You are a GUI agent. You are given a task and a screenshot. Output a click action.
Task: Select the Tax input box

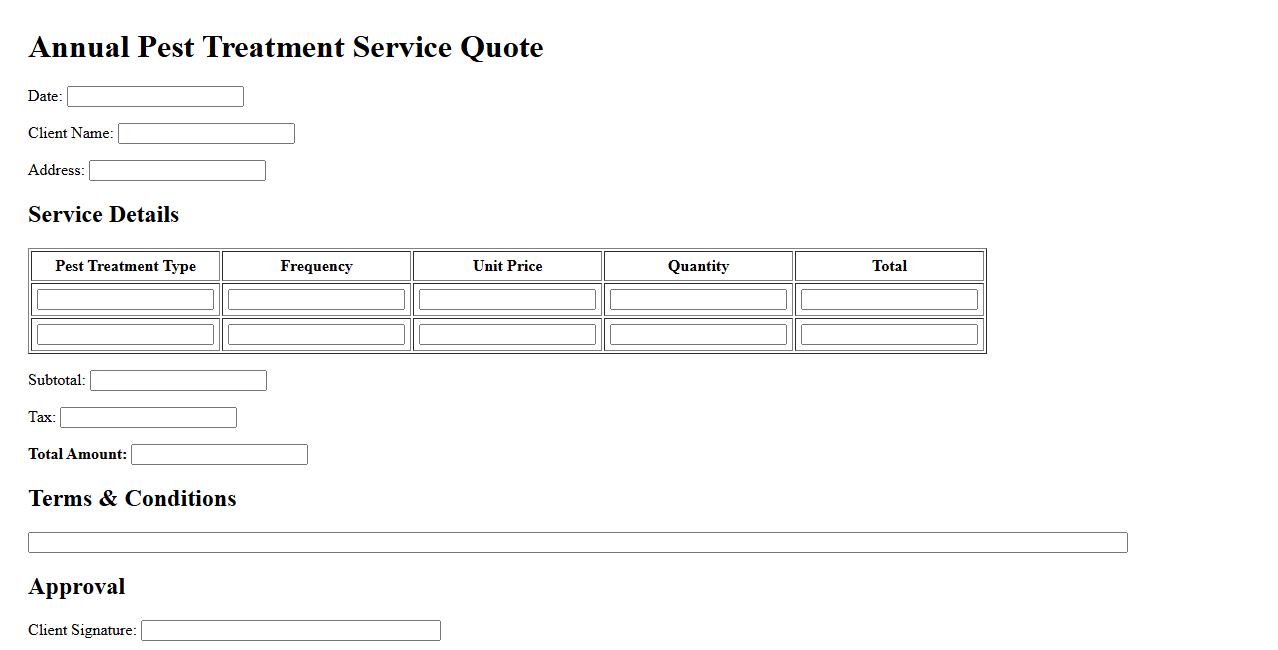[148, 418]
